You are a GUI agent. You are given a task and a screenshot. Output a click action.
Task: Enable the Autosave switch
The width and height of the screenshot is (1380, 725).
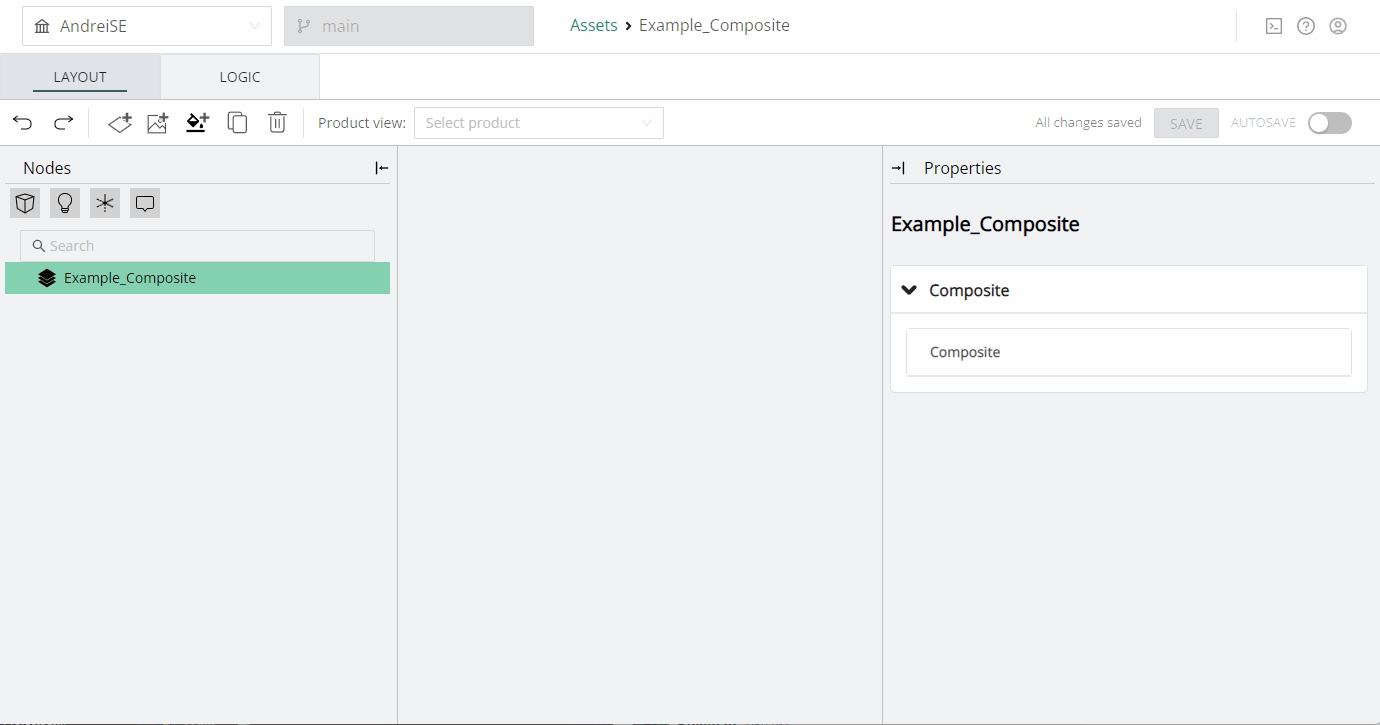[x=1329, y=123]
